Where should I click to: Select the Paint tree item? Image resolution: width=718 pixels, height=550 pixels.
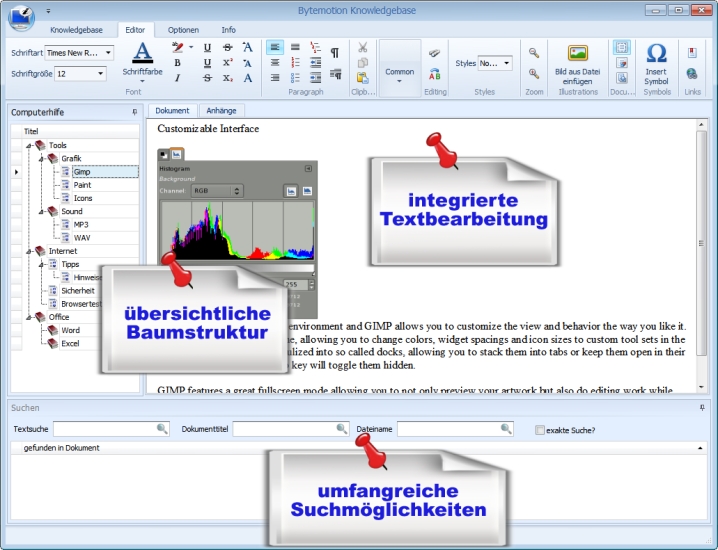click(x=82, y=185)
